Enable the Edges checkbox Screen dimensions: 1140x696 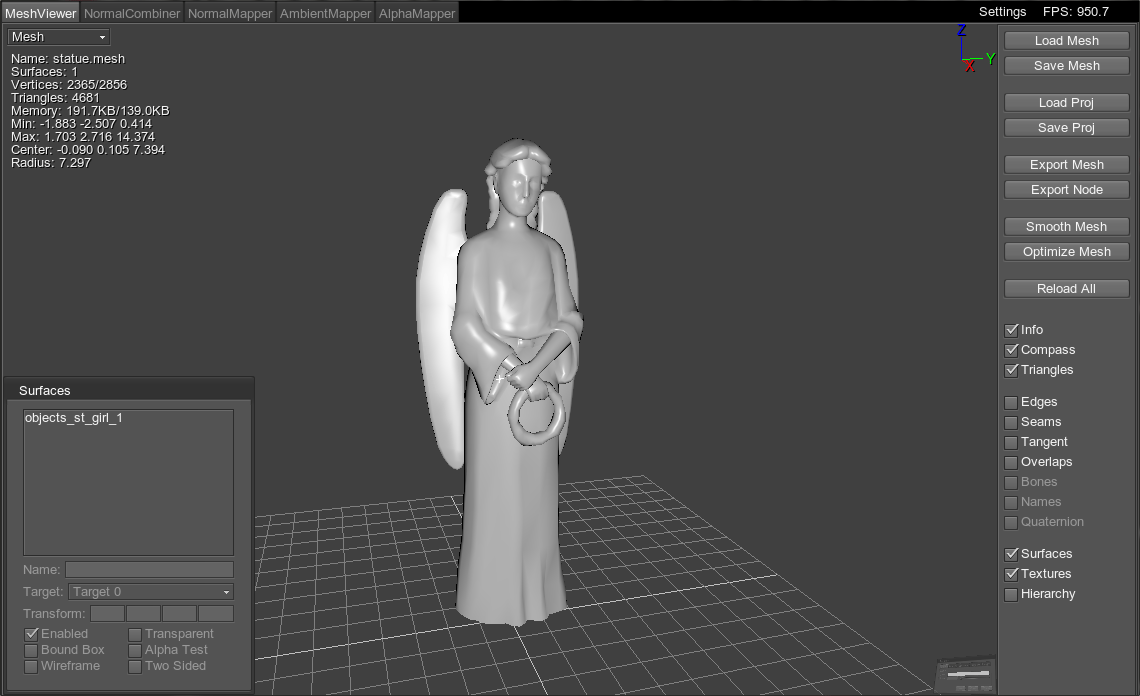(1011, 402)
